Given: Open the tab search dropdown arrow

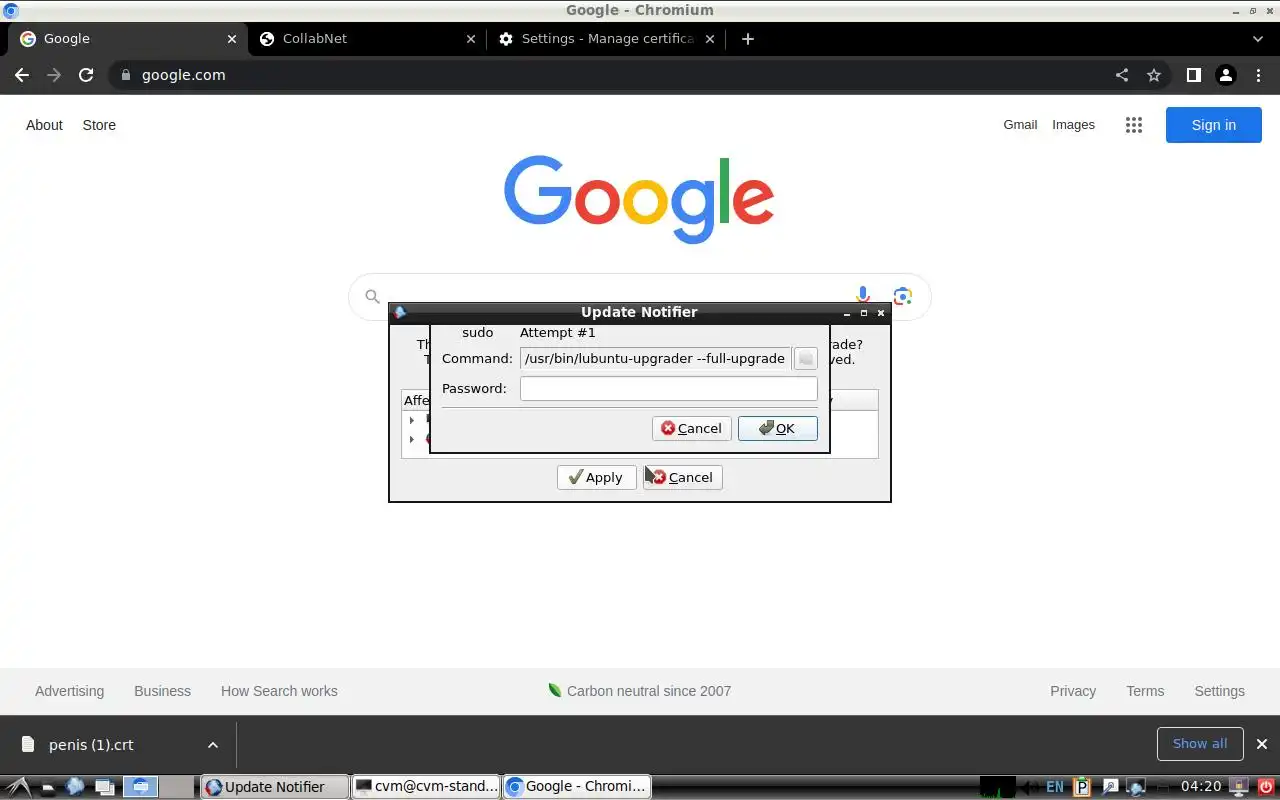Looking at the screenshot, I should pos(1258,39).
